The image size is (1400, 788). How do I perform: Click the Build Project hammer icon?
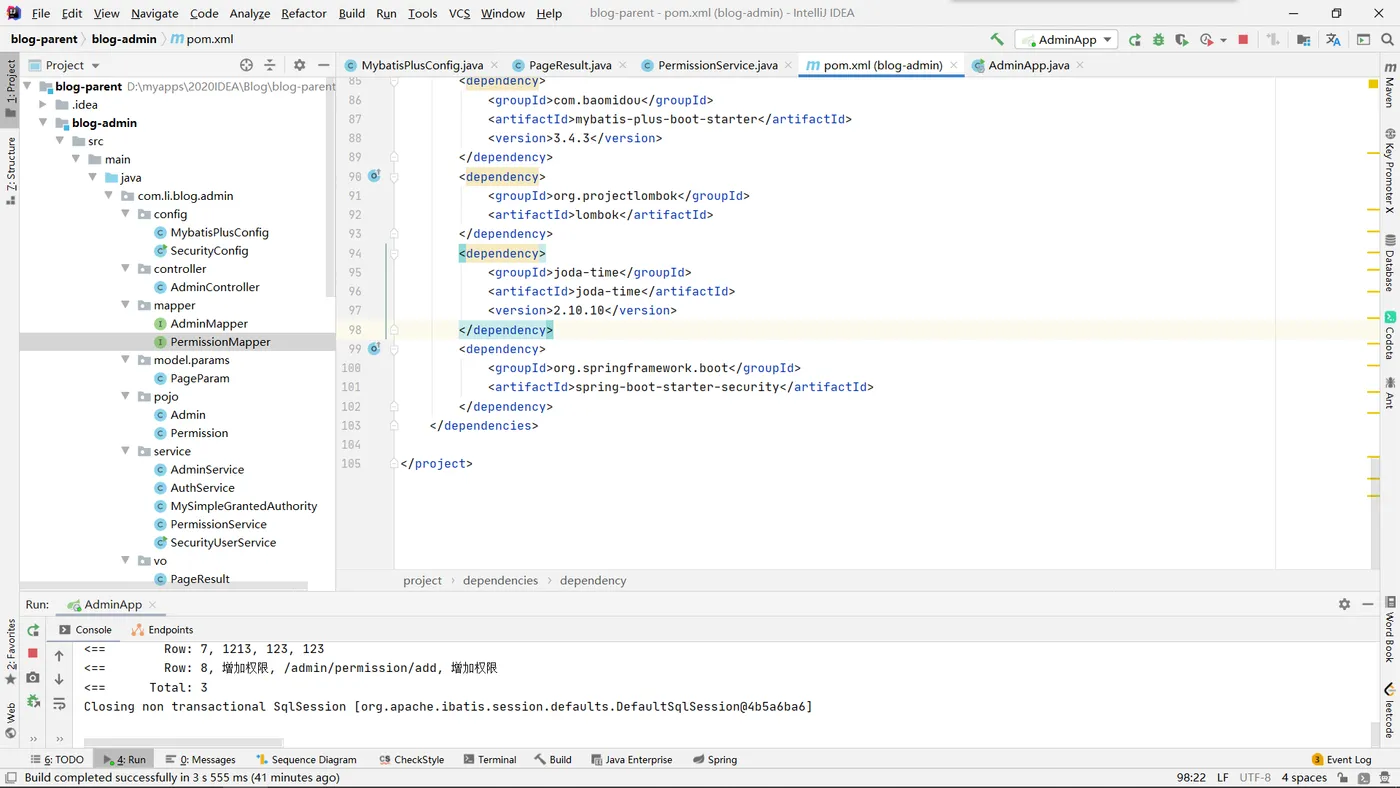(997, 40)
